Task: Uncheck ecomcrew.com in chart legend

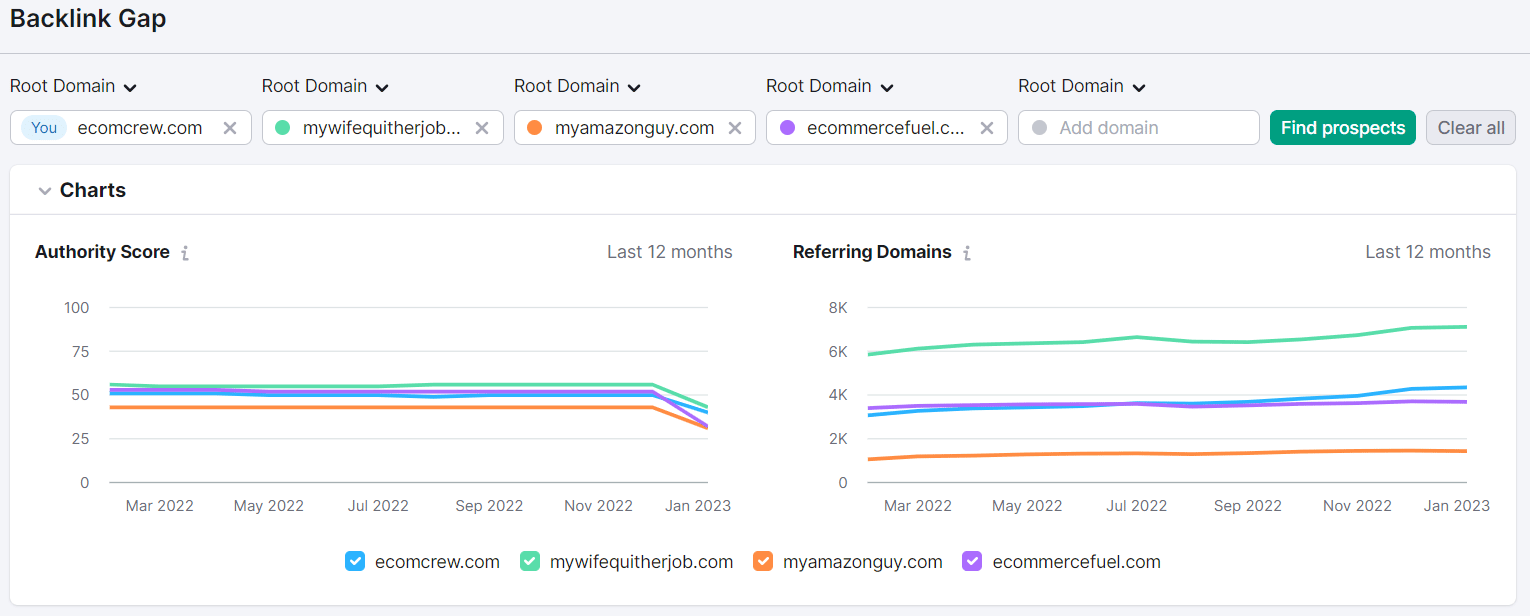Action: click(x=355, y=562)
